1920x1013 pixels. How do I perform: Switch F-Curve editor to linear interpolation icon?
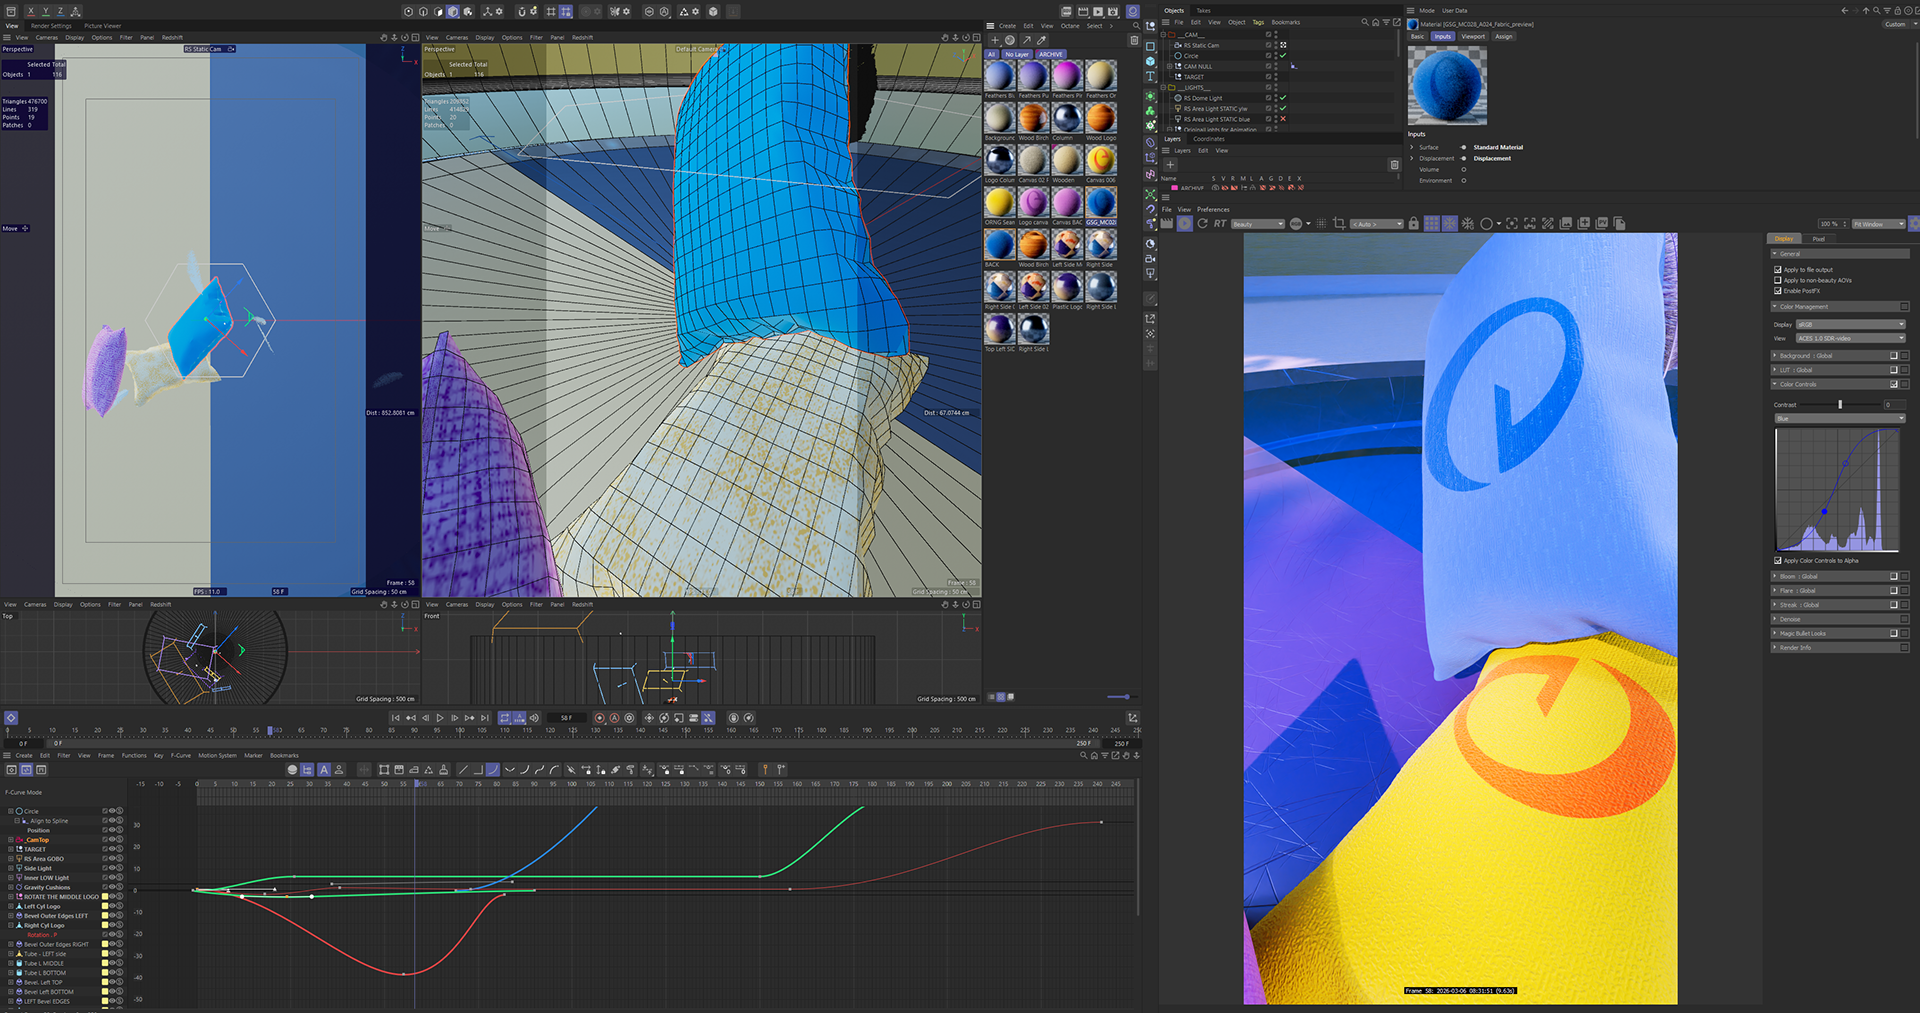pos(463,770)
